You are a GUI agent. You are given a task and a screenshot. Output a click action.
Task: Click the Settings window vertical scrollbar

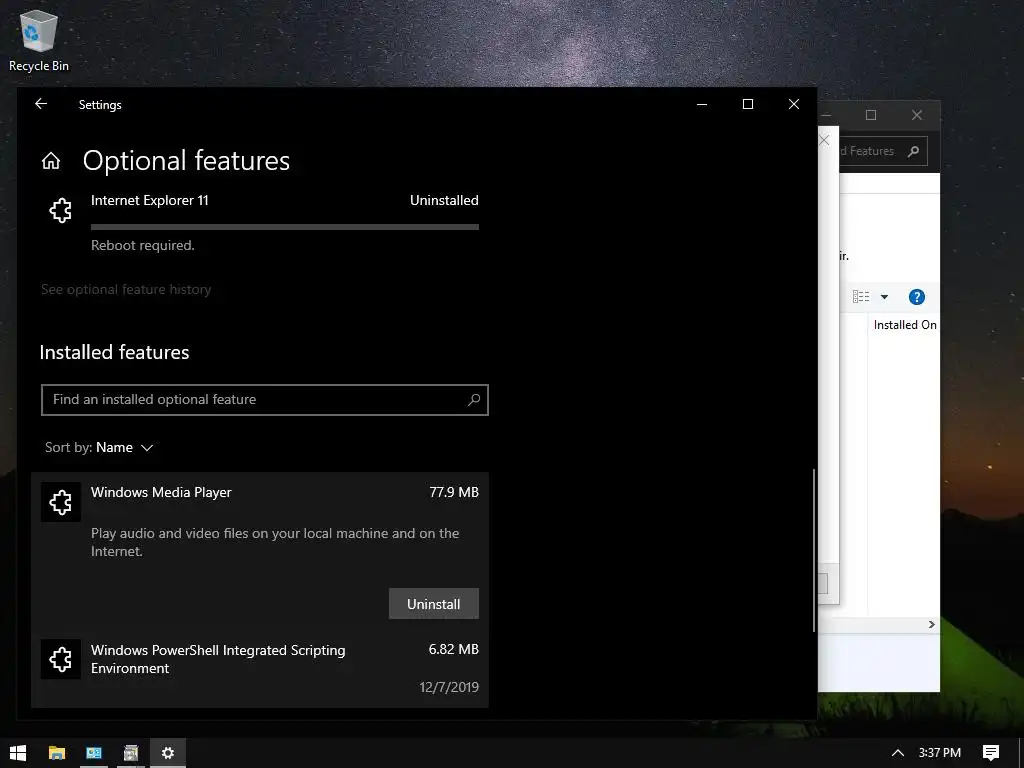(814, 550)
